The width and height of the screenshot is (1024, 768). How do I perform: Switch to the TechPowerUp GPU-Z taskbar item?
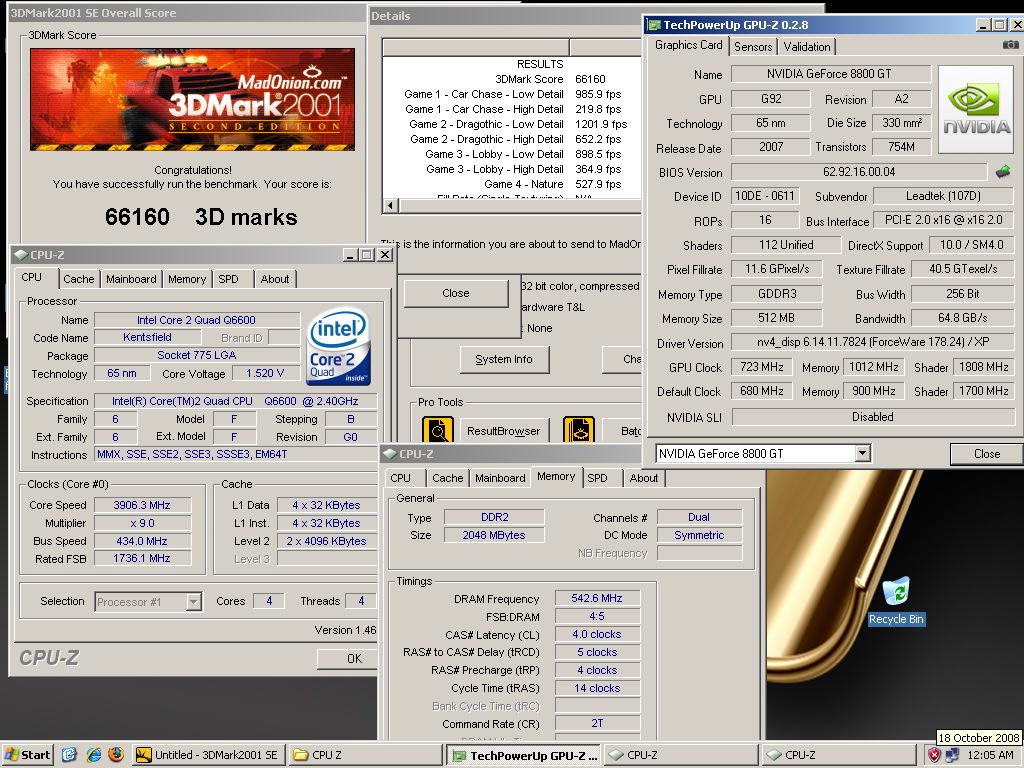524,756
